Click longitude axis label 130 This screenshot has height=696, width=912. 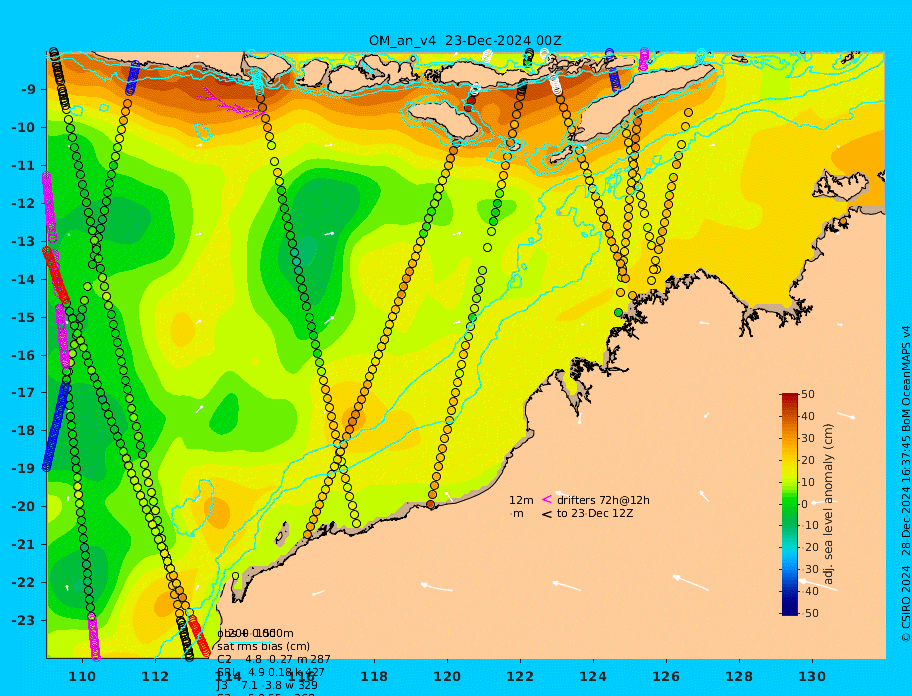(x=812, y=676)
